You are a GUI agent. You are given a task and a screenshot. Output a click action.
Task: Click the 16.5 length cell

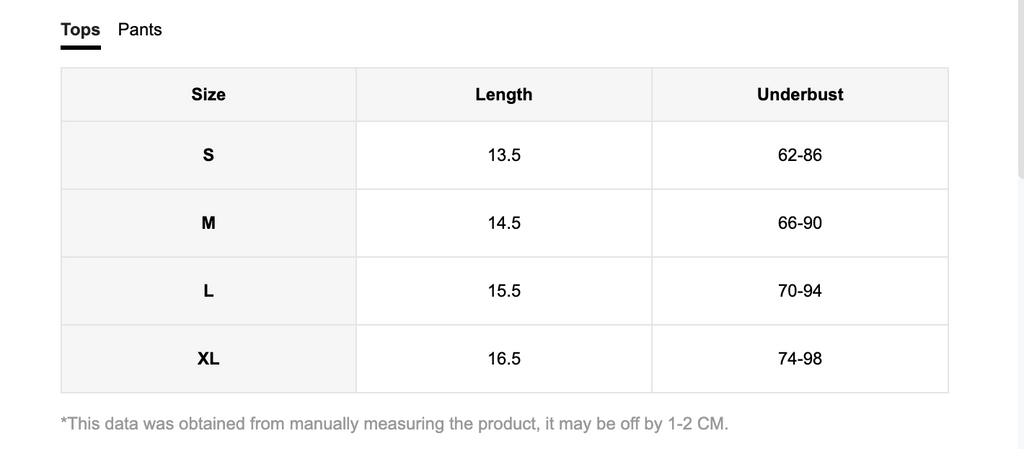pos(504,359)
